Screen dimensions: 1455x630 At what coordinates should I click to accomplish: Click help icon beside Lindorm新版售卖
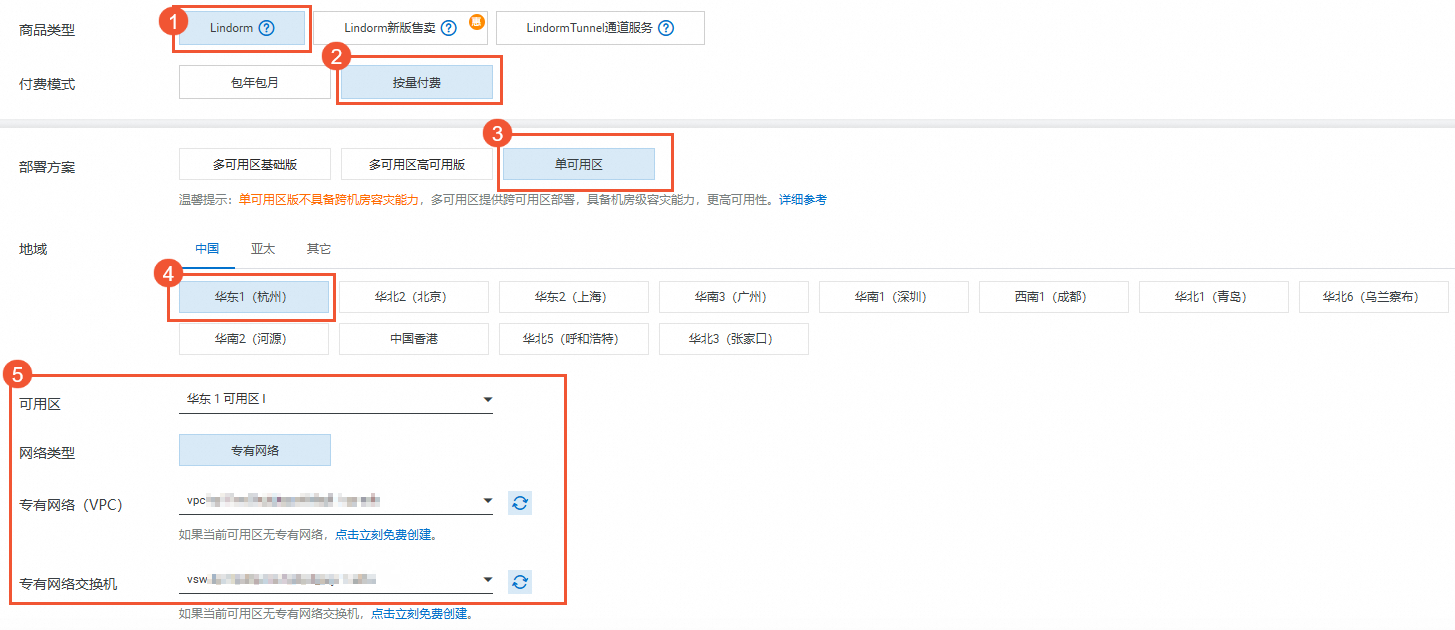(x=449, y=28)
